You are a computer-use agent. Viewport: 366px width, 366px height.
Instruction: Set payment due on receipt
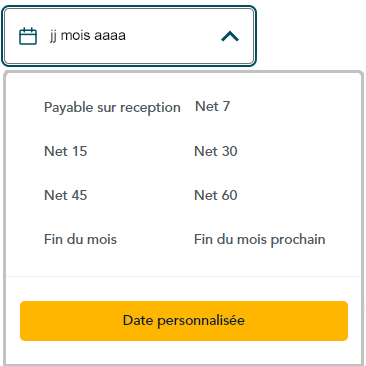pos(112,108)
